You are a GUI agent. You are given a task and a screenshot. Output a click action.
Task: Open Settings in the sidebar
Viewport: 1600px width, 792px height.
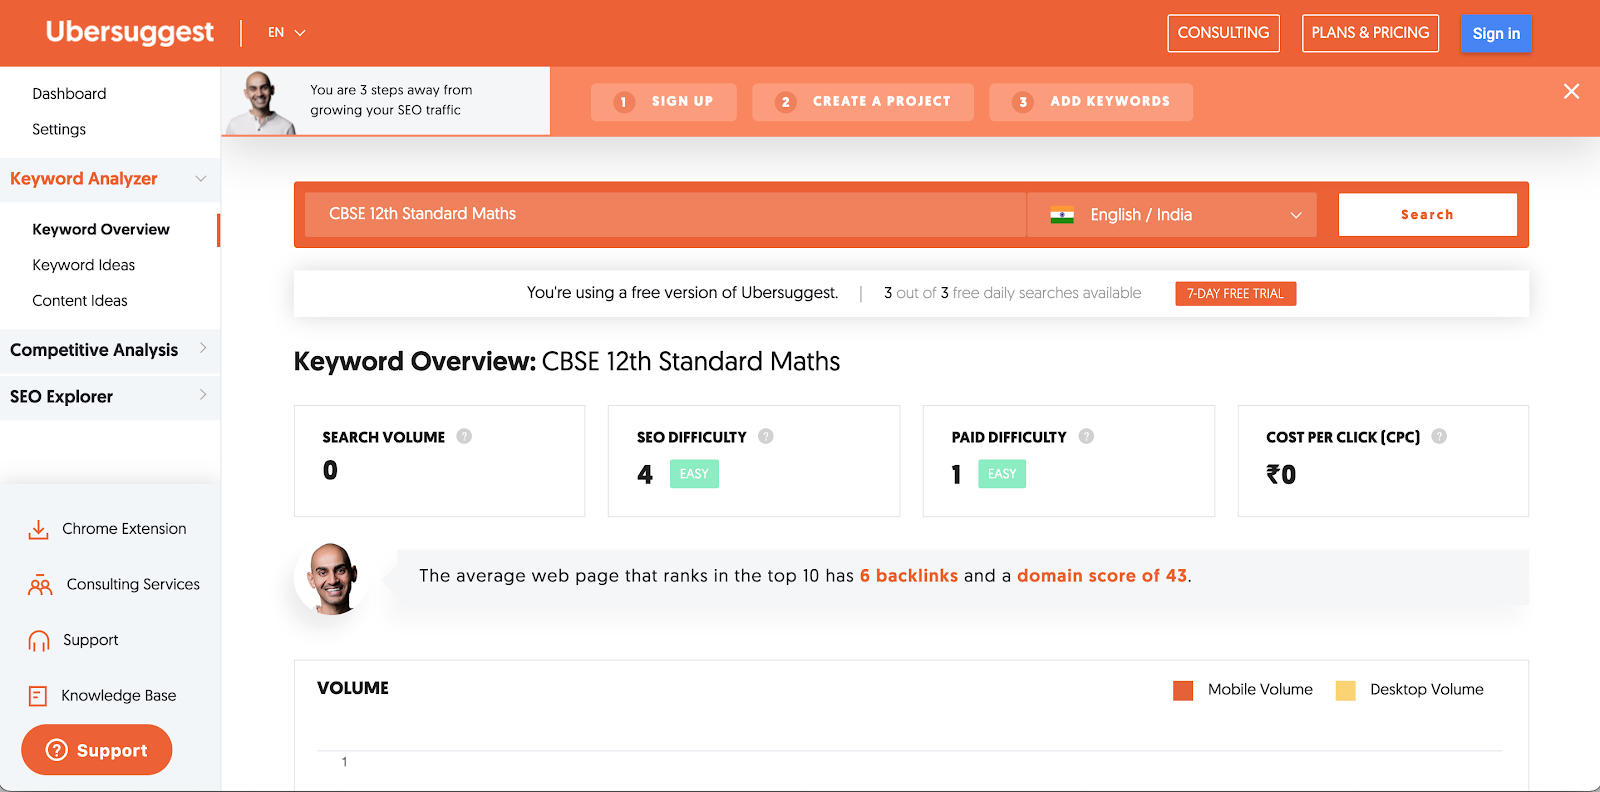coord(59,130)
